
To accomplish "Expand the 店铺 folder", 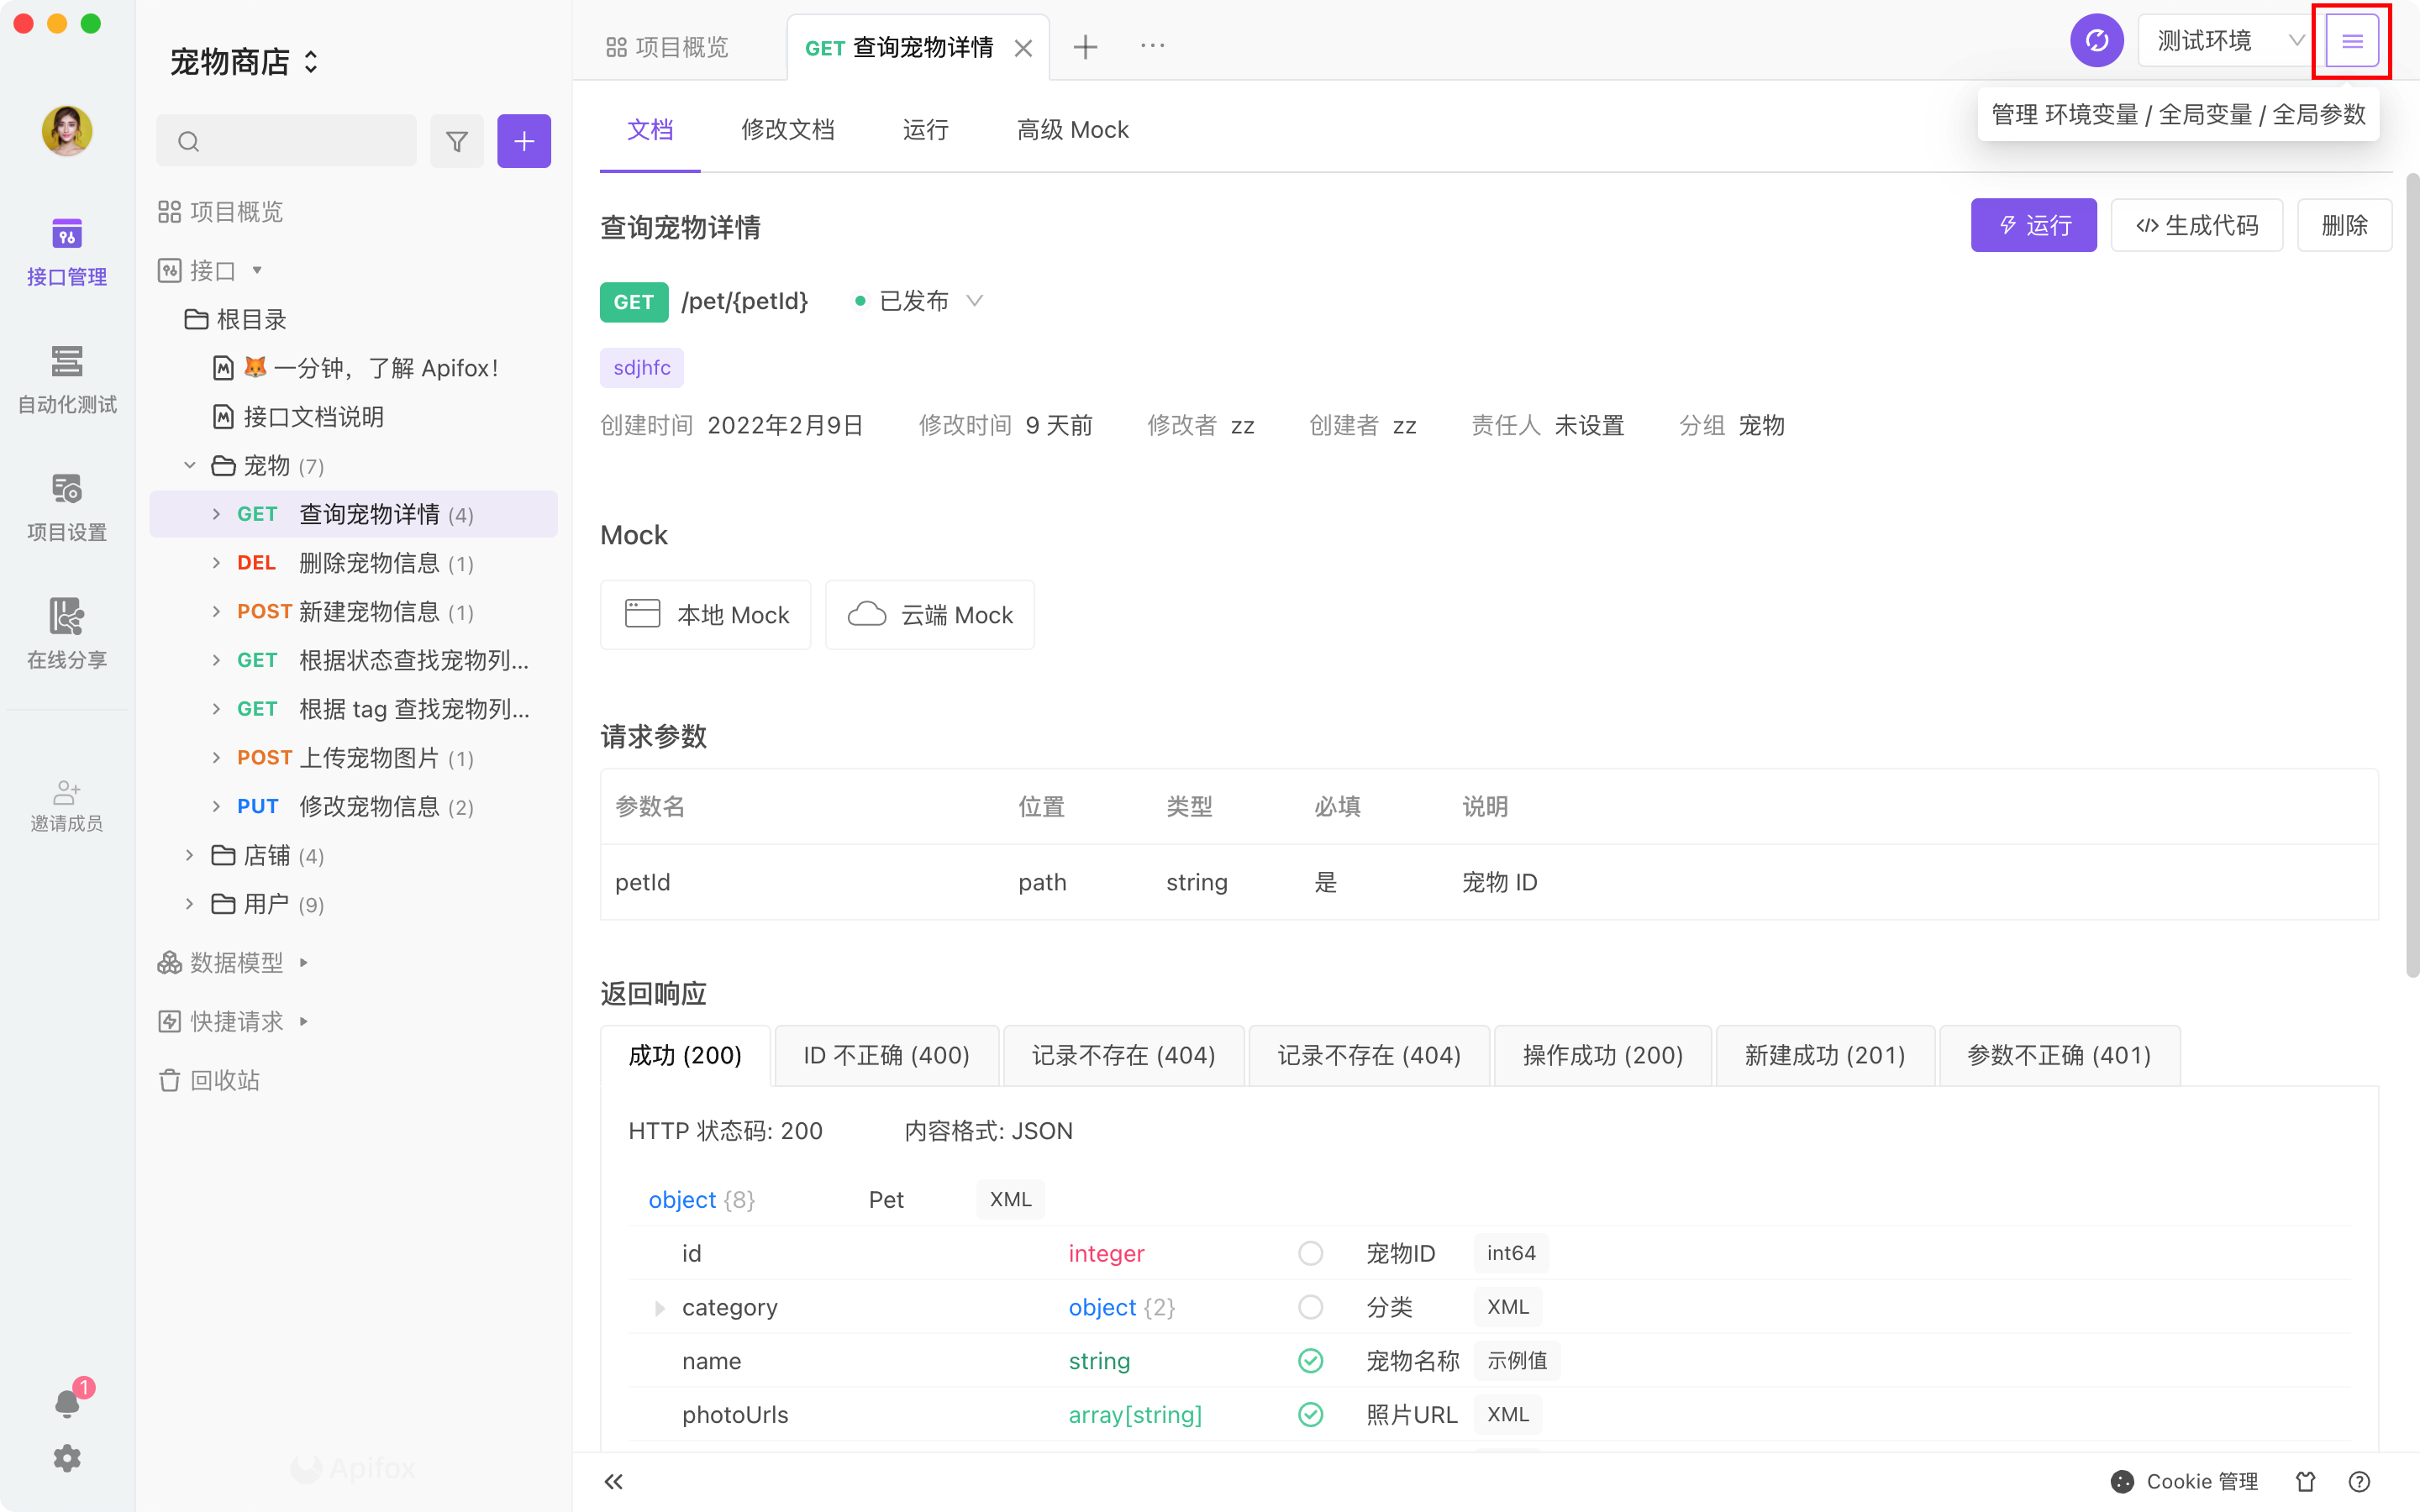I will [x=190, y=855].
